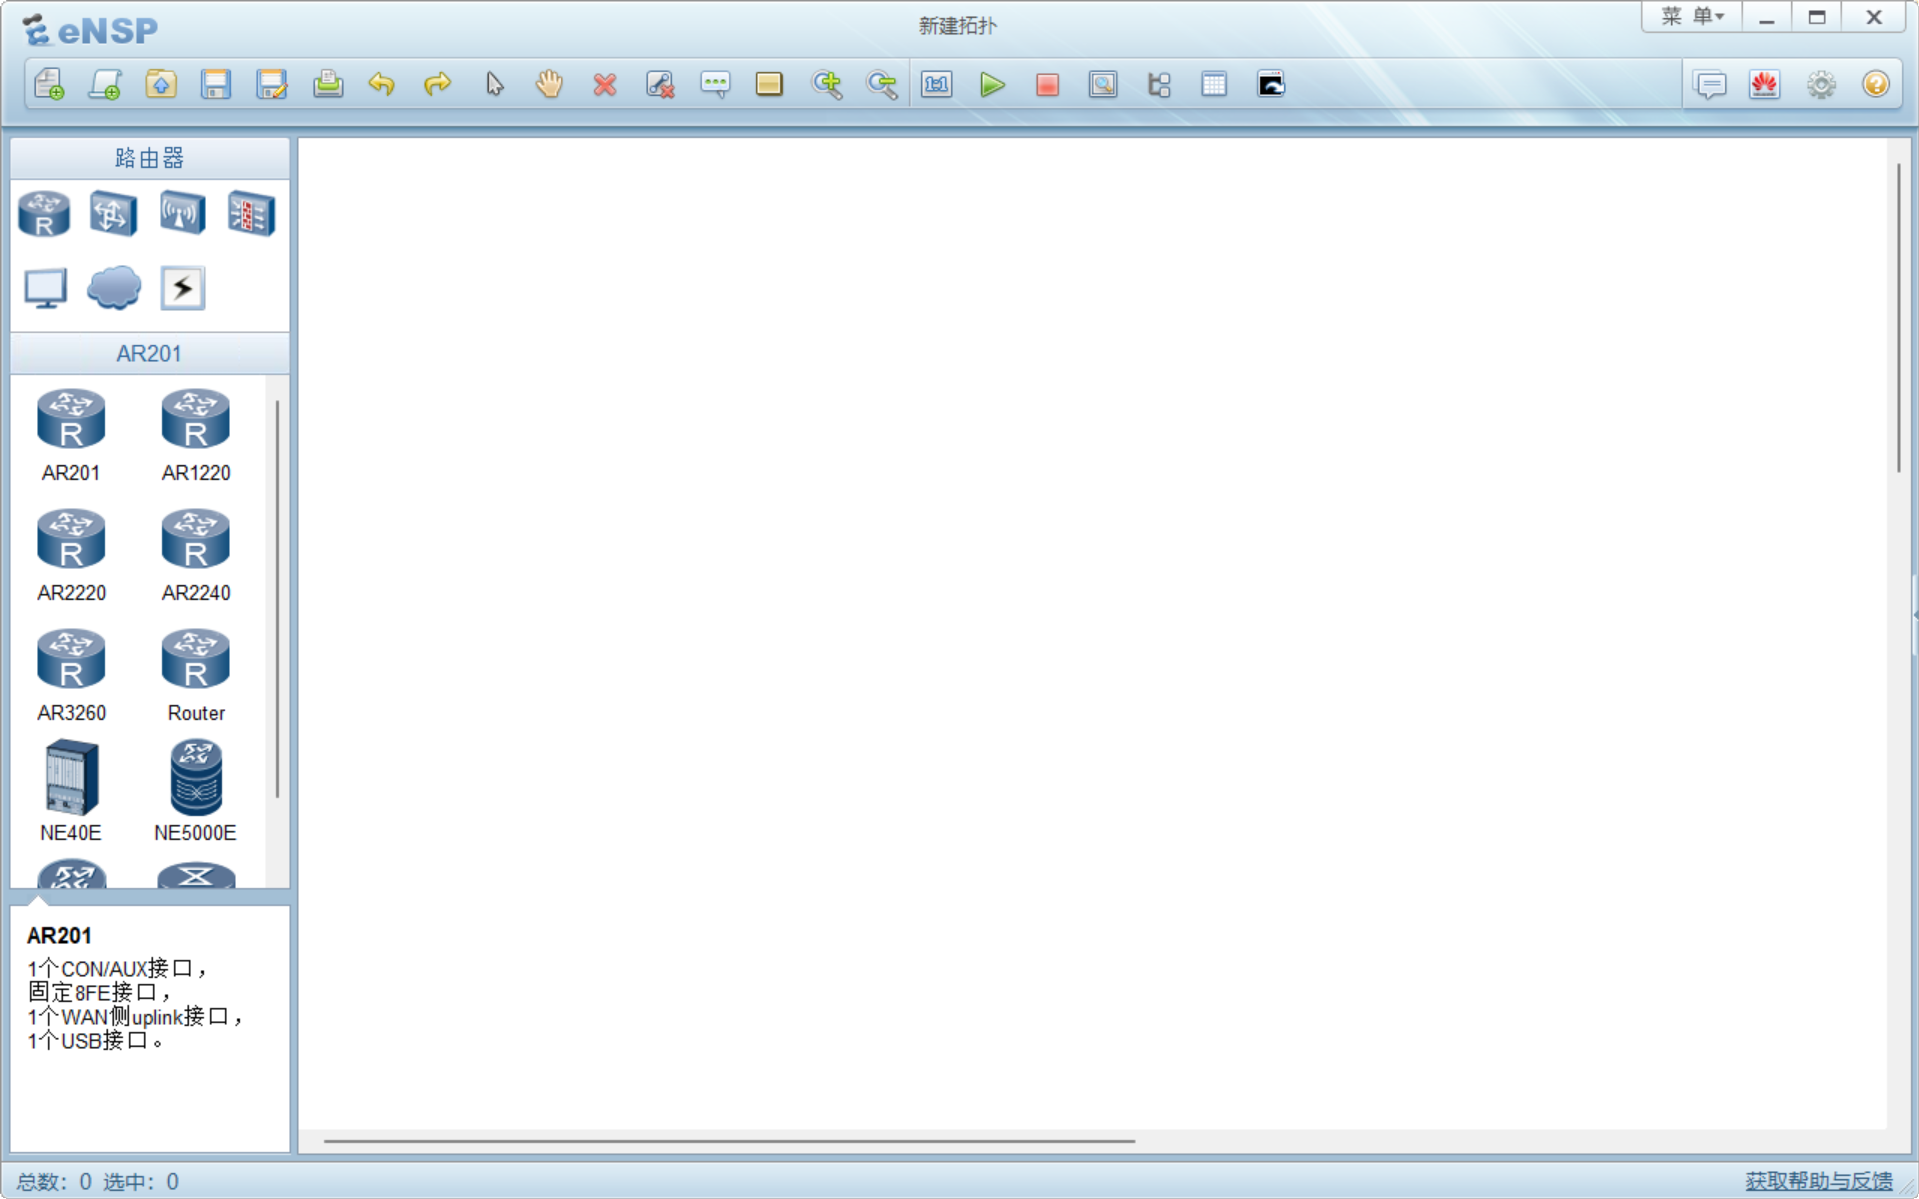This screenshot has height=1199, width=1919.
Task: Click the Save As icon
Action: [x=272, y=85]
